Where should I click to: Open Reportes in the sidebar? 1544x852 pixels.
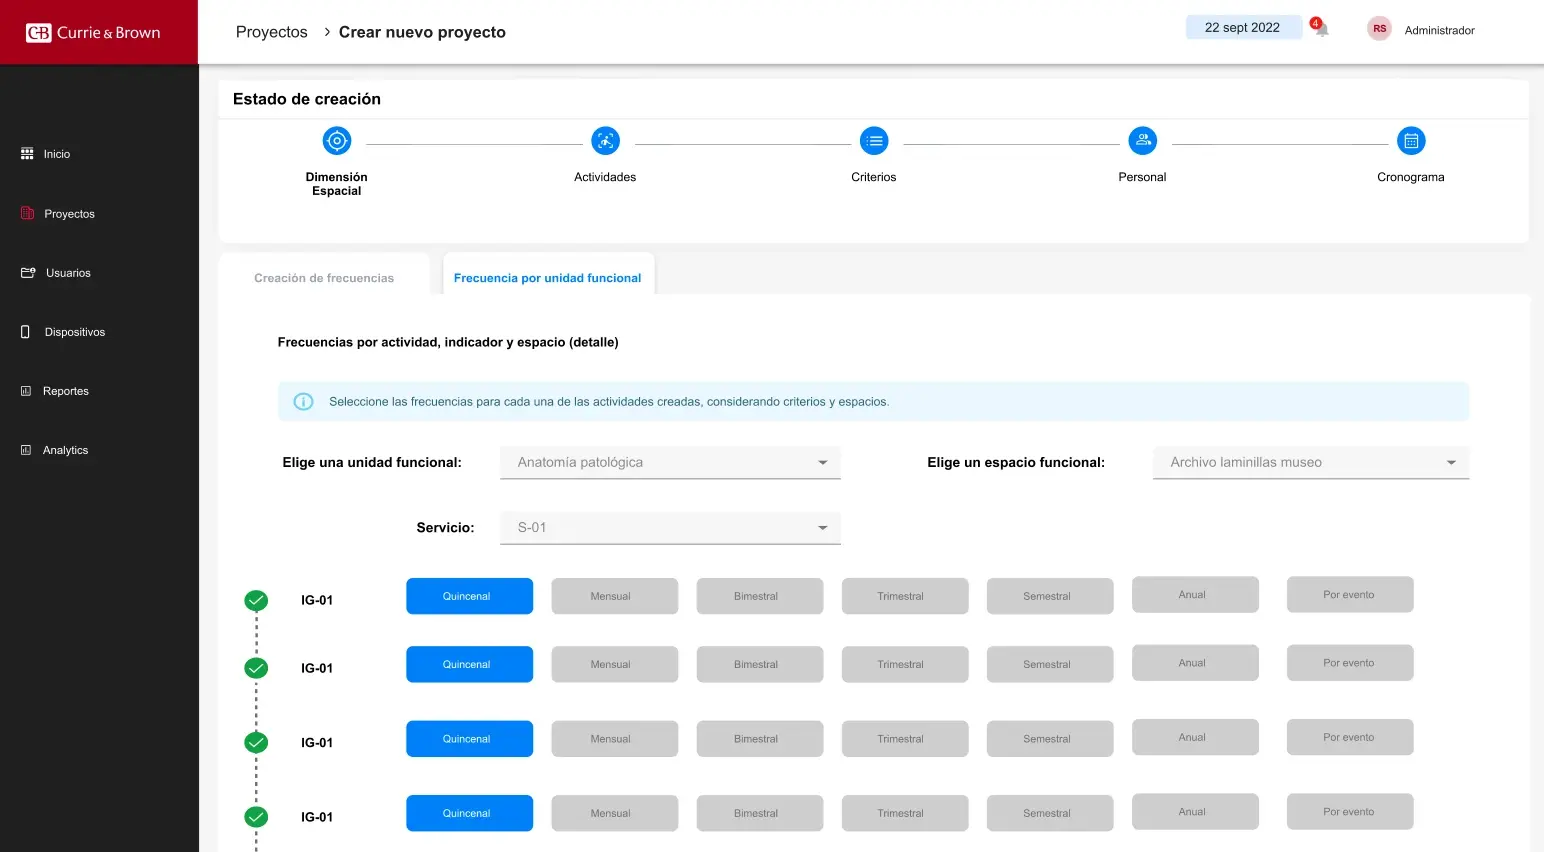click(x=66, y=391)
